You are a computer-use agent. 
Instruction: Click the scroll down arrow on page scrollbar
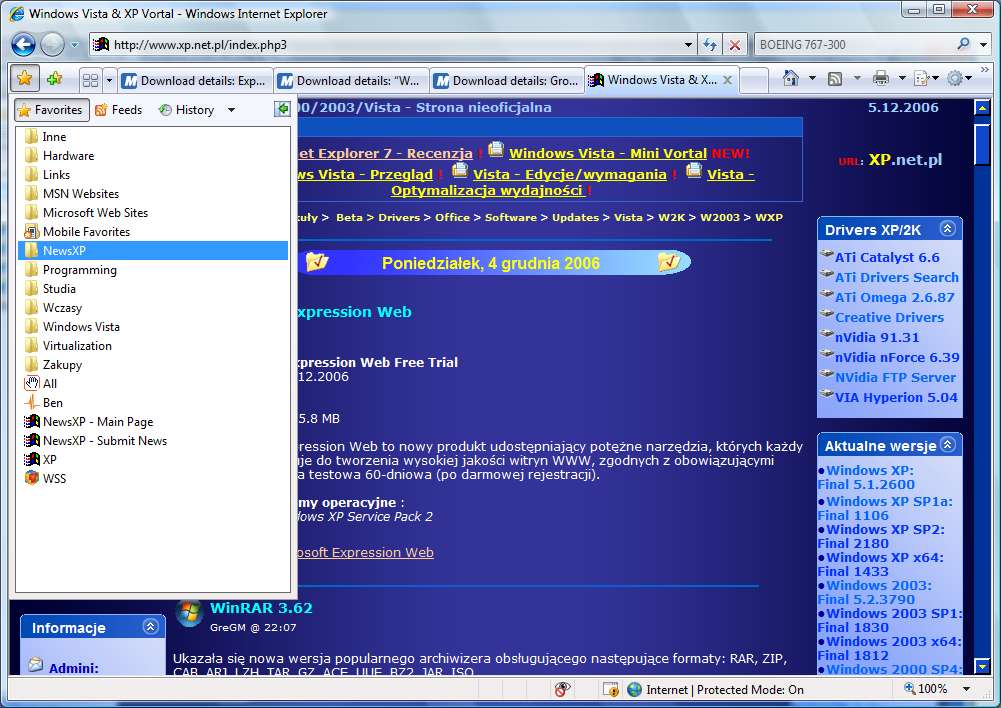pos(982,666)
